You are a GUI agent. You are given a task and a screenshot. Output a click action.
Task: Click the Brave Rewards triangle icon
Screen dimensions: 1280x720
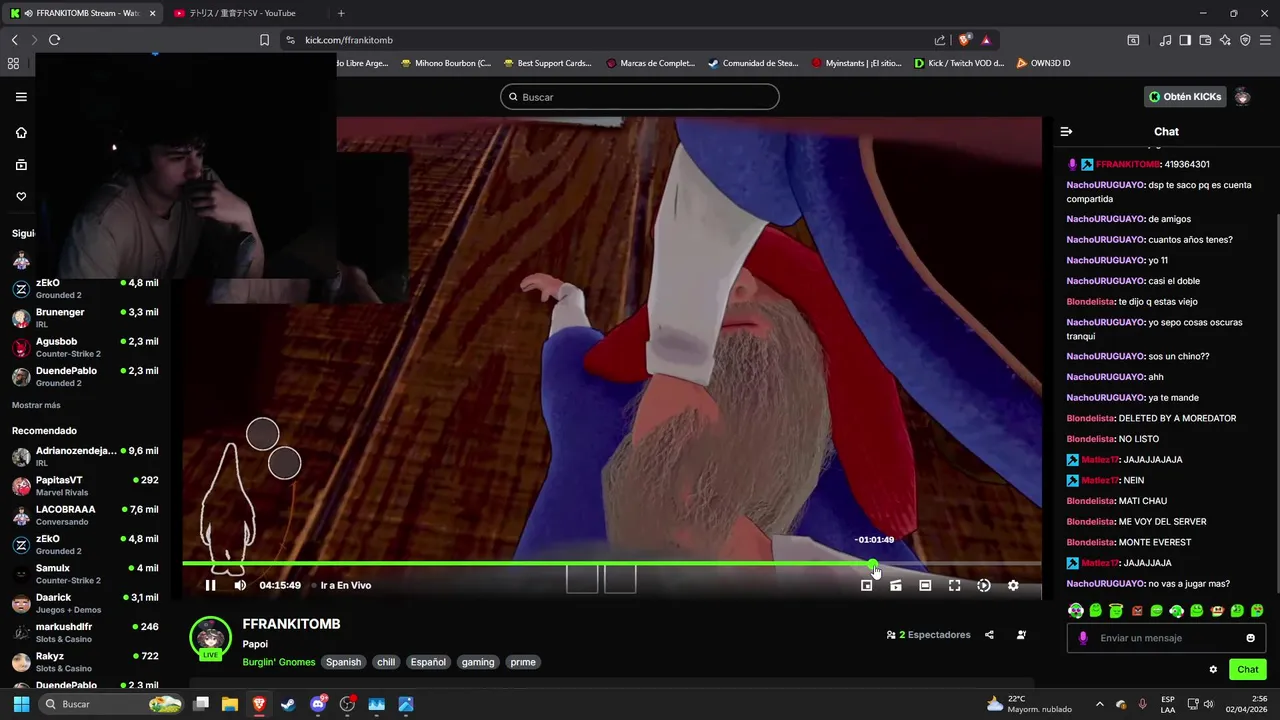point(986,40)
